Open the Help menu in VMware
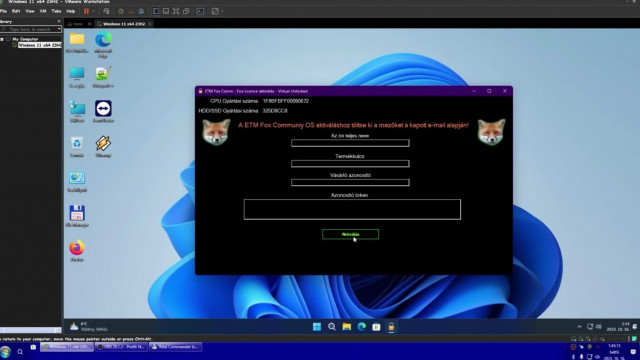Screen dimensions: 640x360 [x=71, y=11]
